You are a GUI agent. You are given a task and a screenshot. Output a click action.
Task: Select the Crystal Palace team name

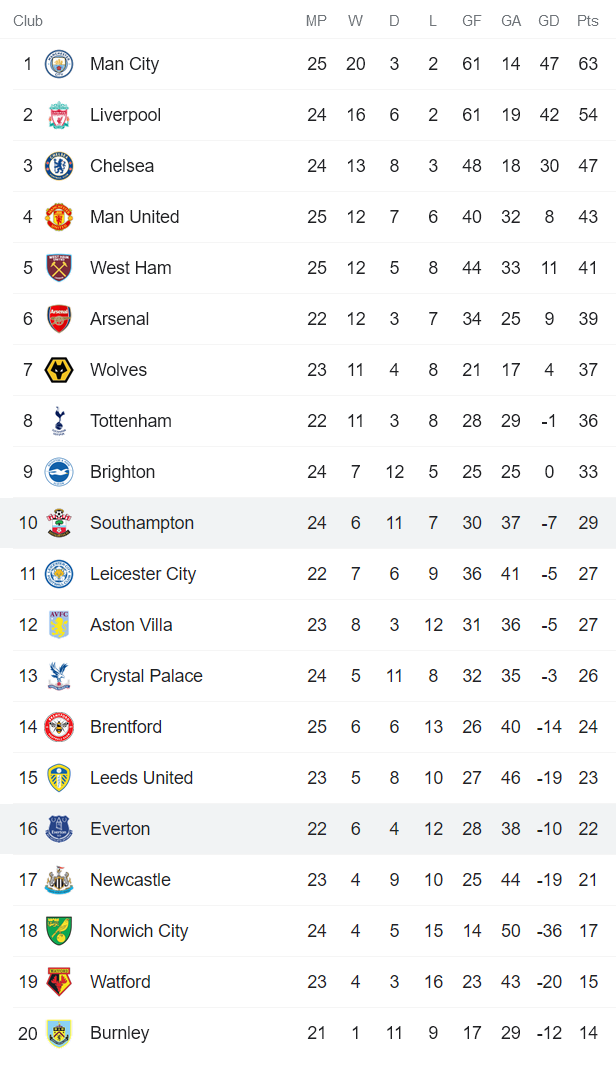[x=146, y=676]
